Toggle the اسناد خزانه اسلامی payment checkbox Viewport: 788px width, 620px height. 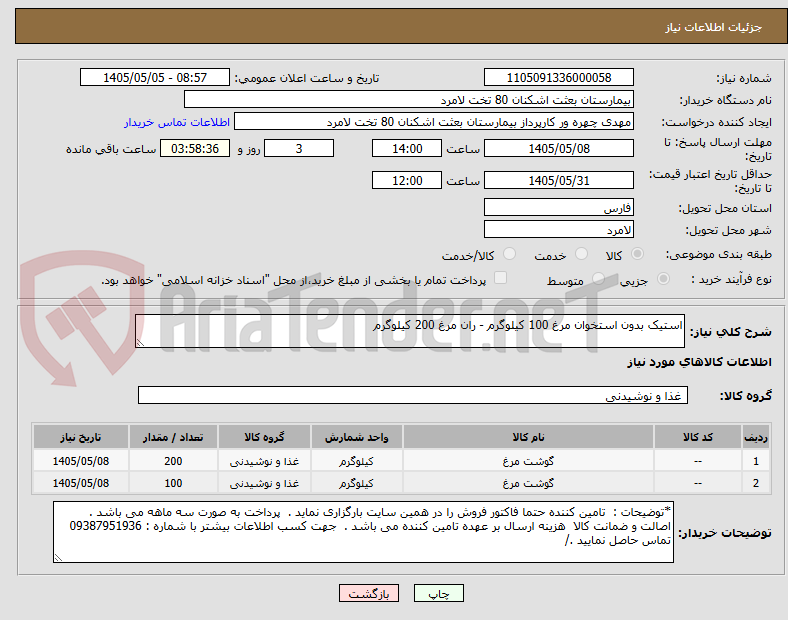501,278
